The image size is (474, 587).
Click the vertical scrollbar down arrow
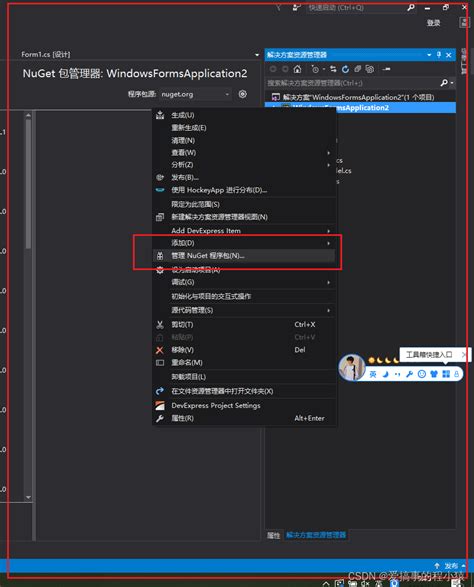28,498
